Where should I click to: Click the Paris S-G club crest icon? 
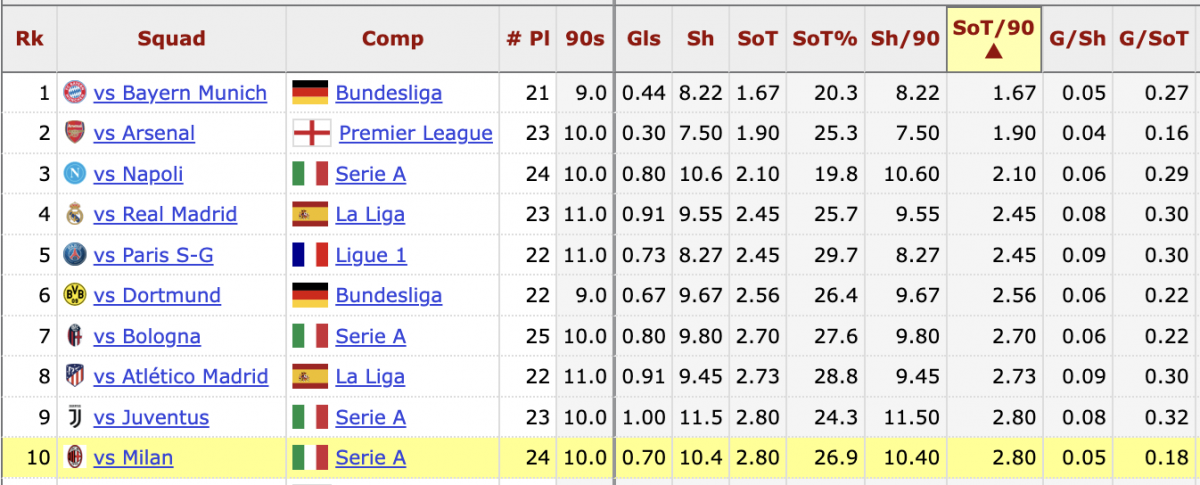click(74, 255)
